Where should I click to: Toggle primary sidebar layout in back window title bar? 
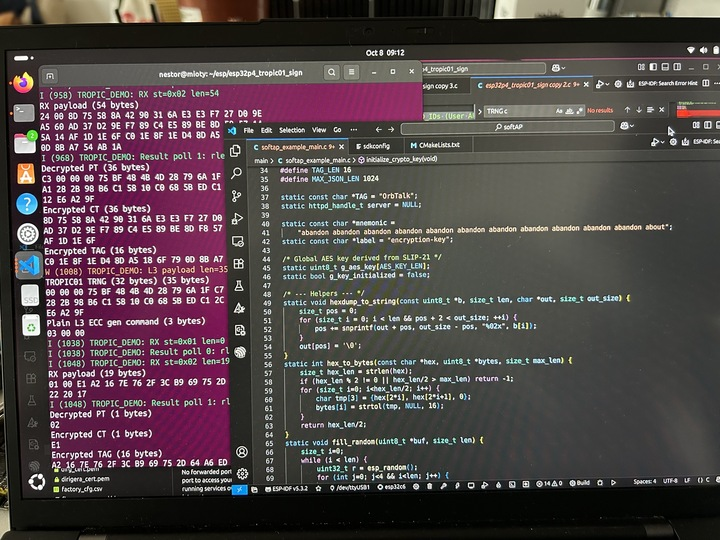[x=653, y=67]
